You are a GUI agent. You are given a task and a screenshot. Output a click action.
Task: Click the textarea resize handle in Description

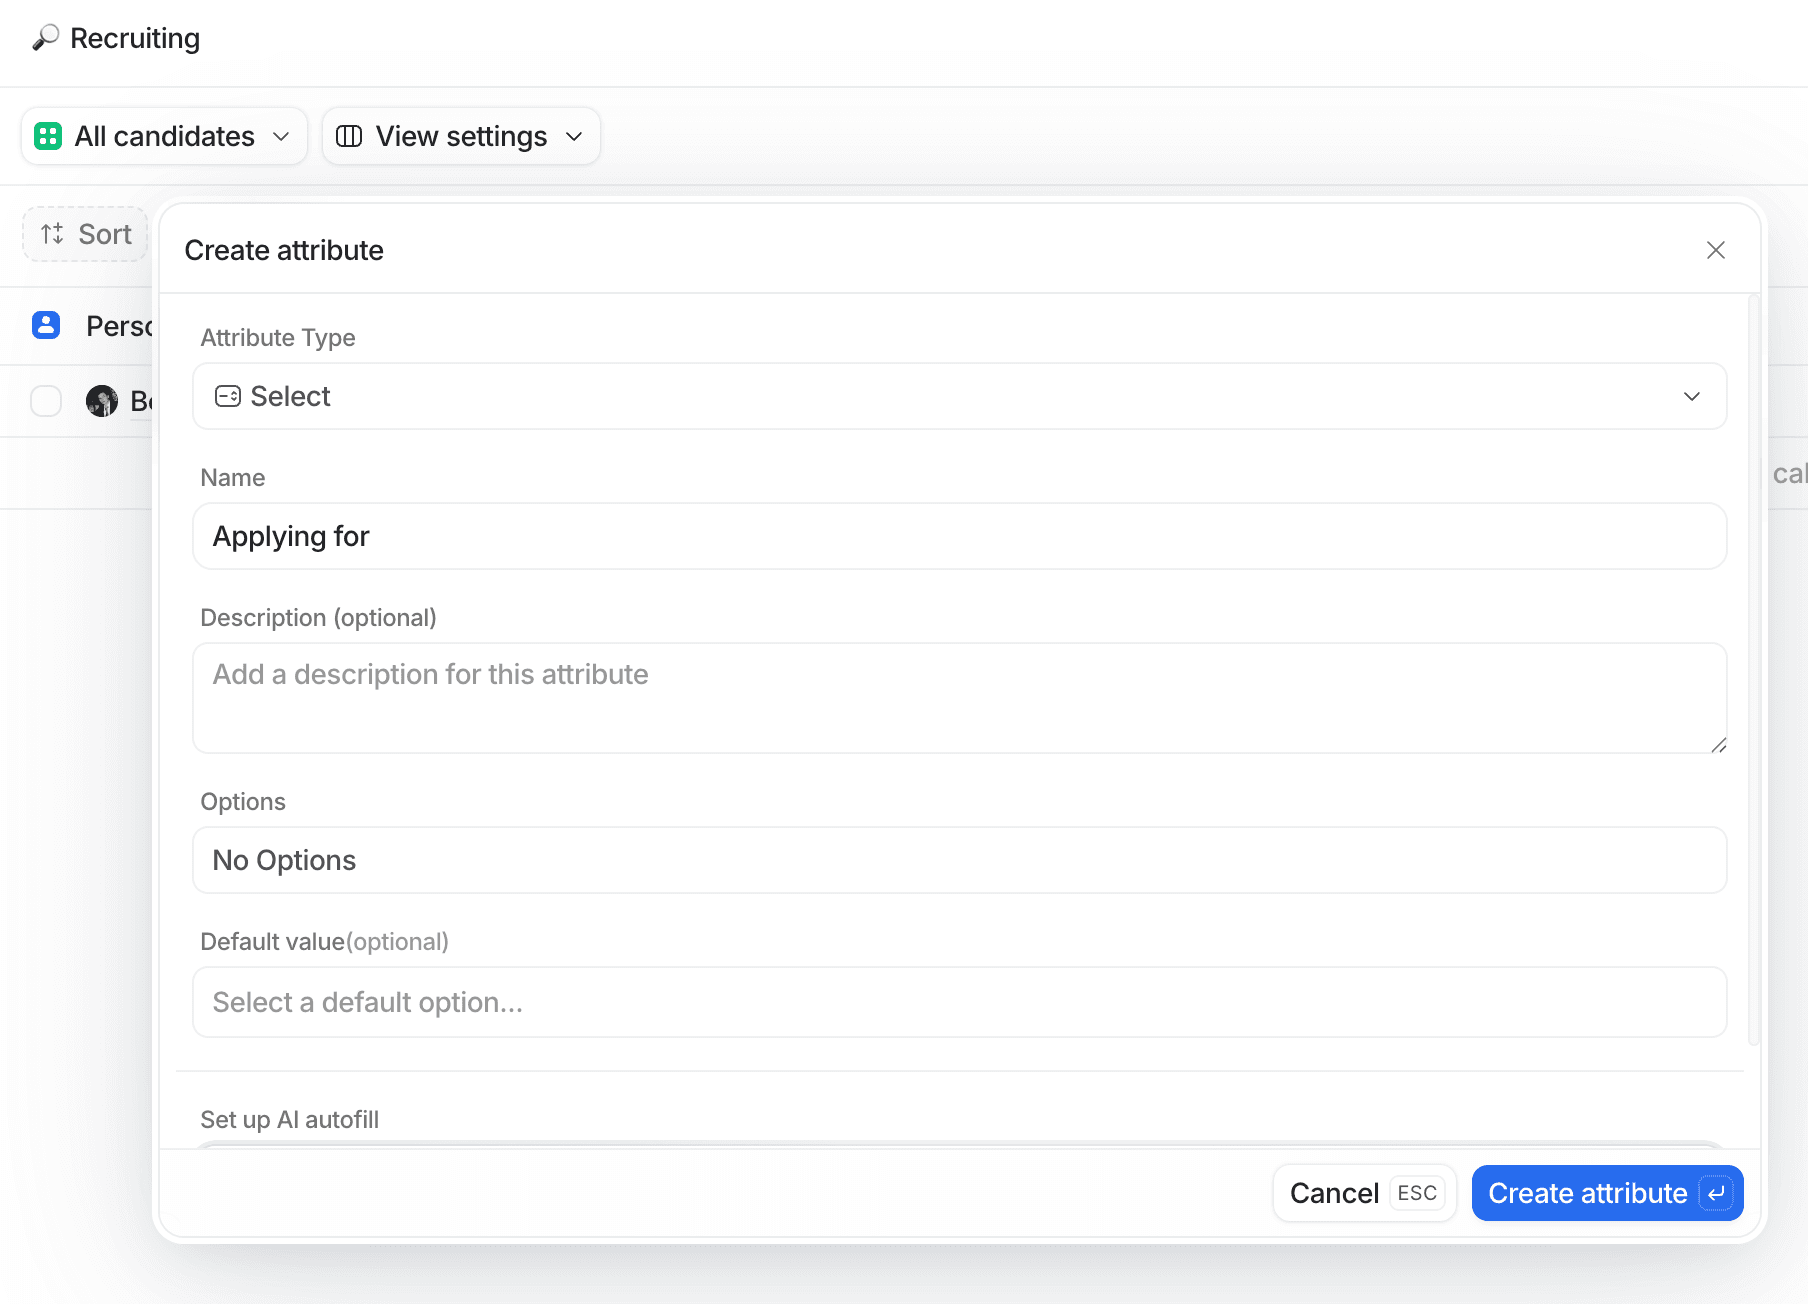click(1719, 745)
